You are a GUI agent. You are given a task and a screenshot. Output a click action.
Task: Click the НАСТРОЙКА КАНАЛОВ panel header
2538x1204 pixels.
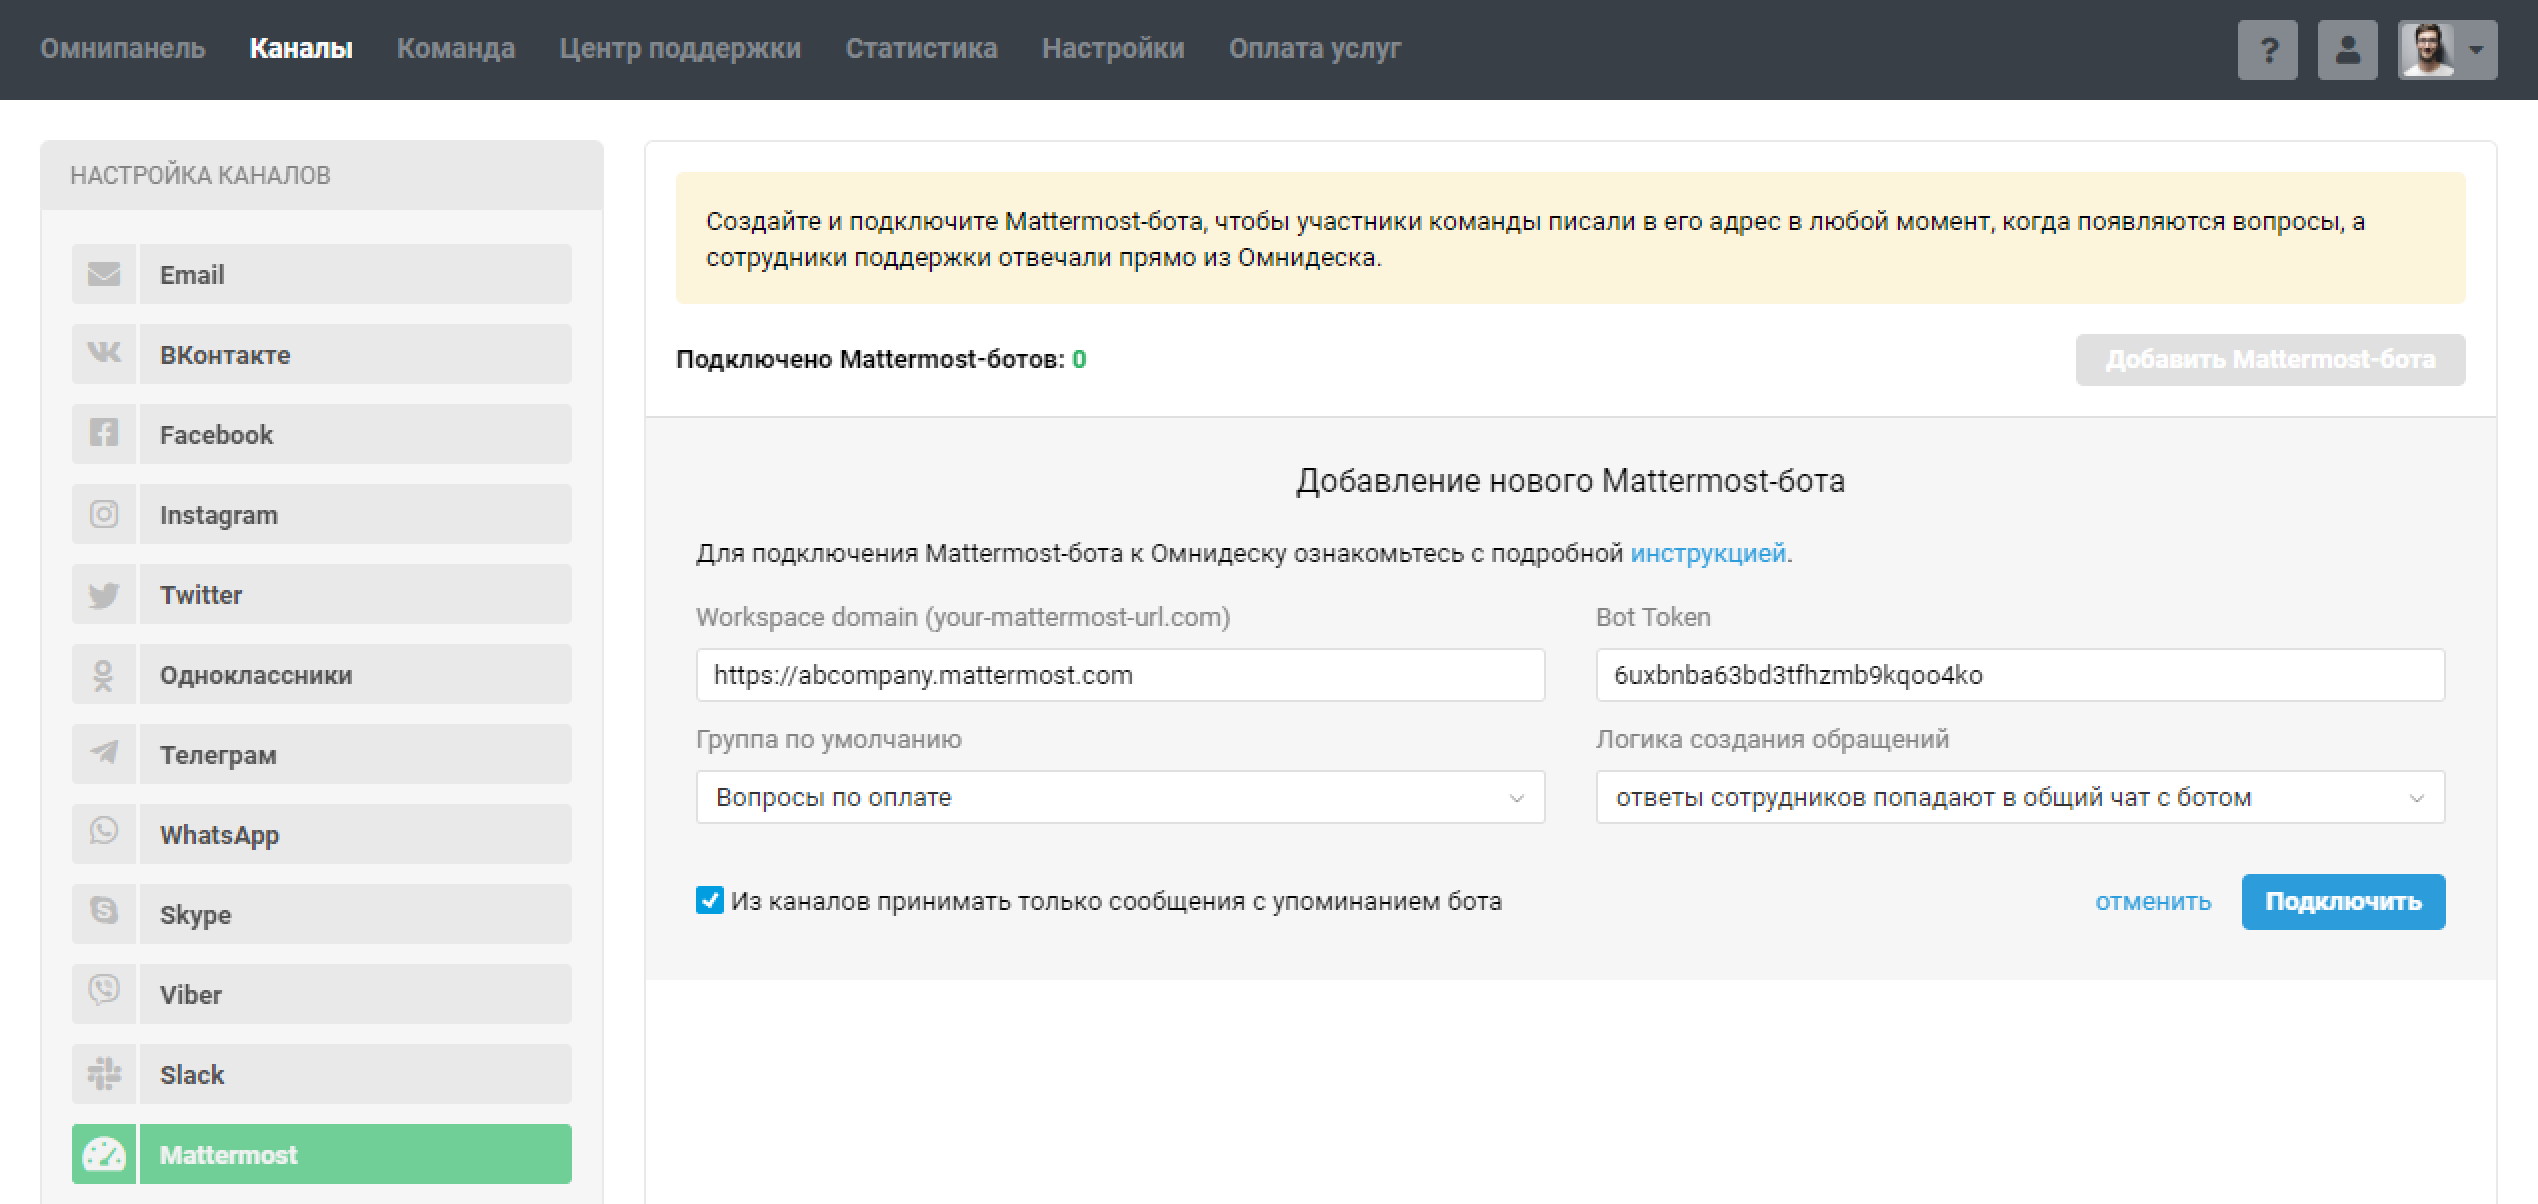[x=322, y=175]
